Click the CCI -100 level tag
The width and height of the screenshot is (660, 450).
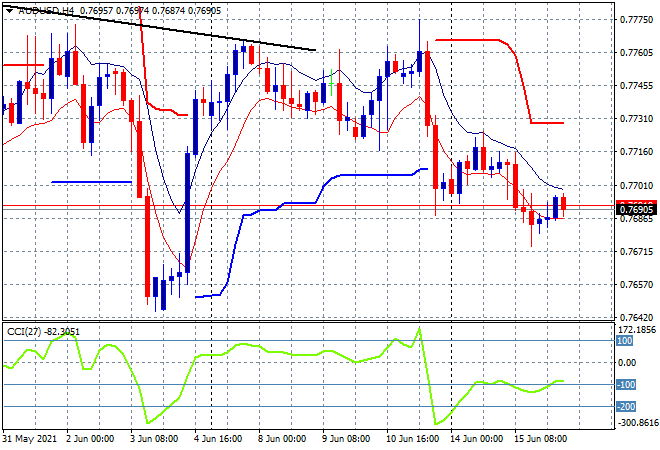coord(626,384)
